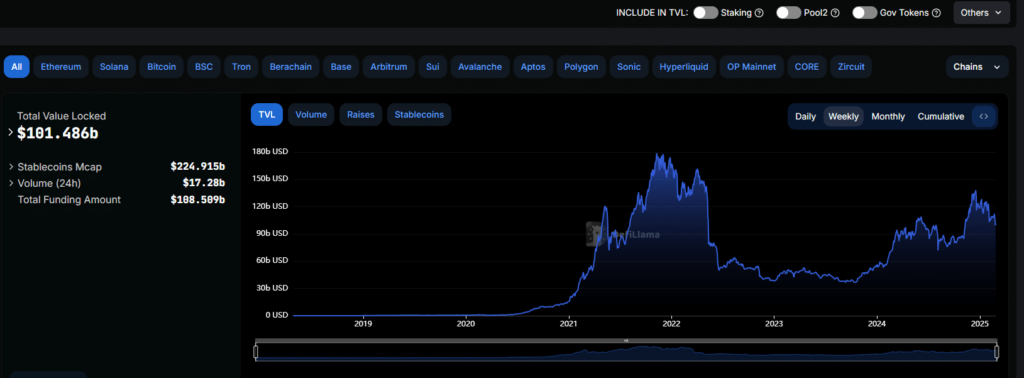Click the embed code icon next to Cumulative
The image size is (1024, 378).
click(984, 117)
